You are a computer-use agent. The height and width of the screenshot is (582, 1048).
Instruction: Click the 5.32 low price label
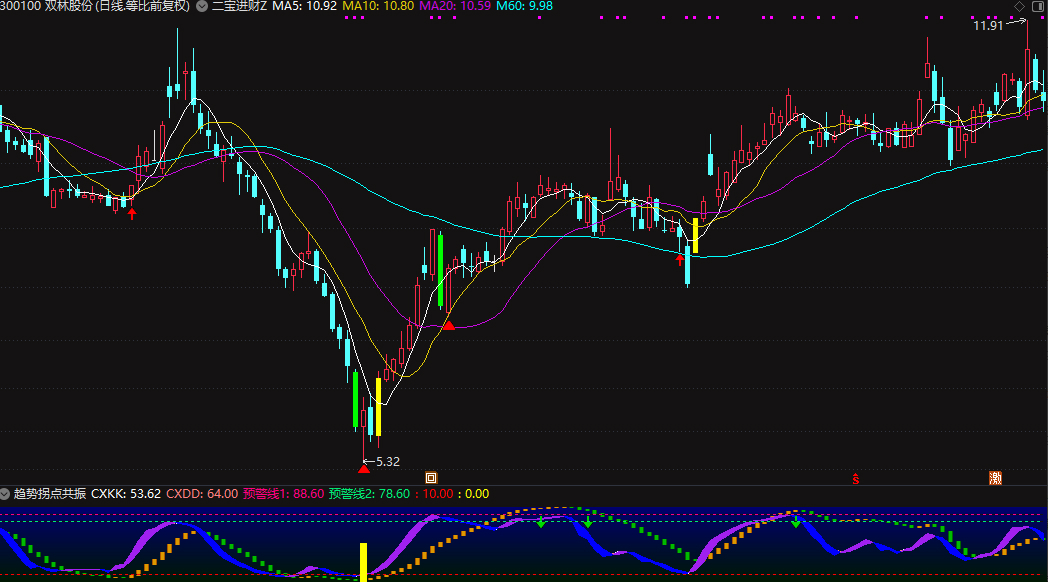pos(388,462)
